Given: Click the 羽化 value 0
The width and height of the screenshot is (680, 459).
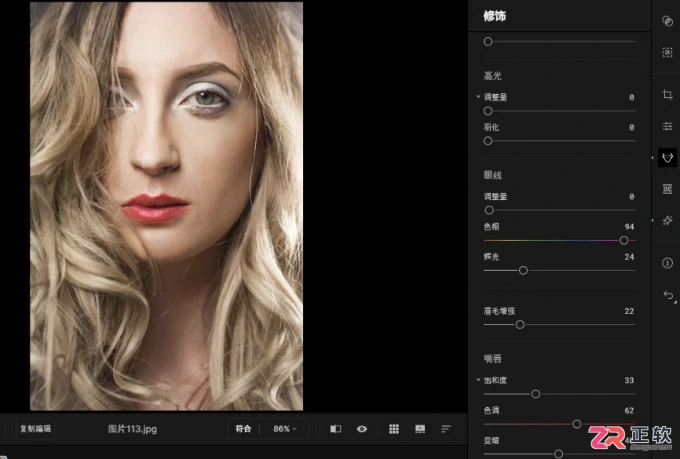Looking at the screenshot, I should [x=631, y=128].
